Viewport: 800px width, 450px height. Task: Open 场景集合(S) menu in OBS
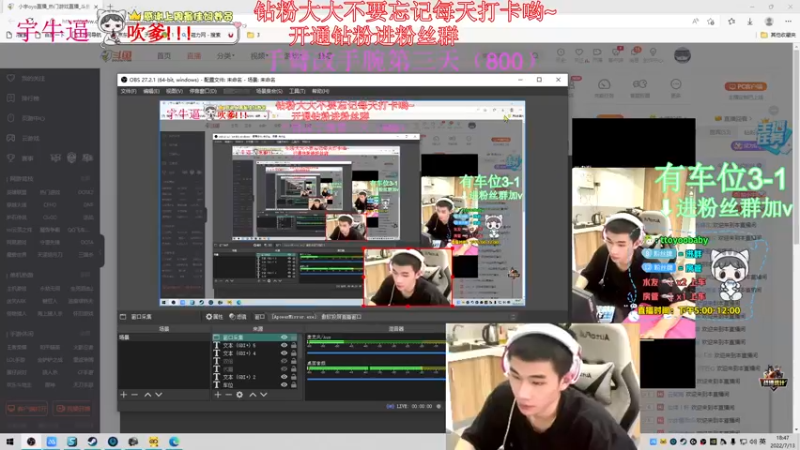(269, 91)
